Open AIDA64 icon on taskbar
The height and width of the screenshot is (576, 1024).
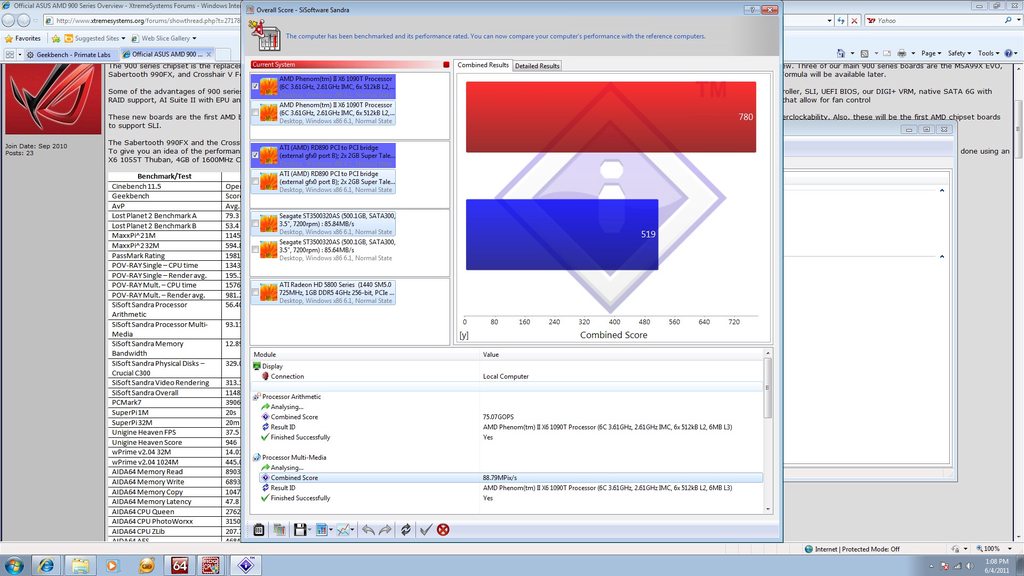[180, 565]
